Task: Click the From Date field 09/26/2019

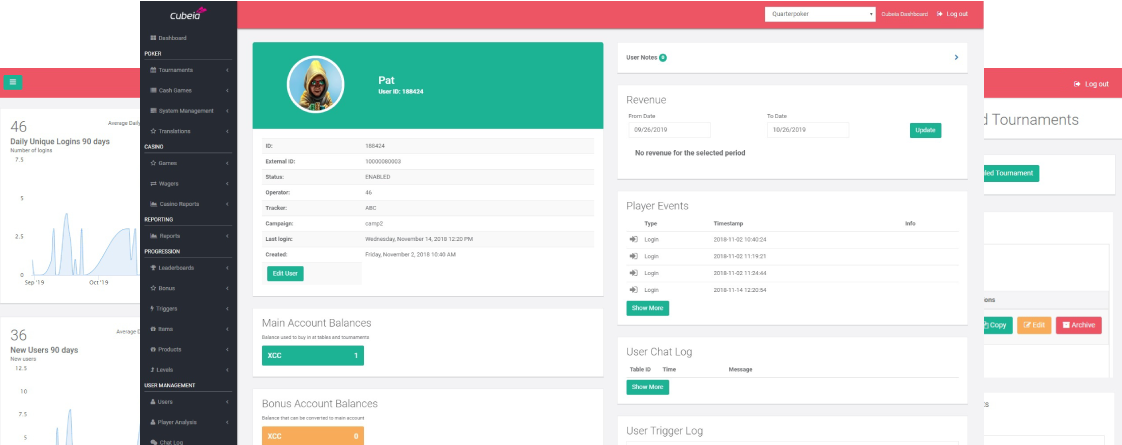Action: (x=669, y=130)
